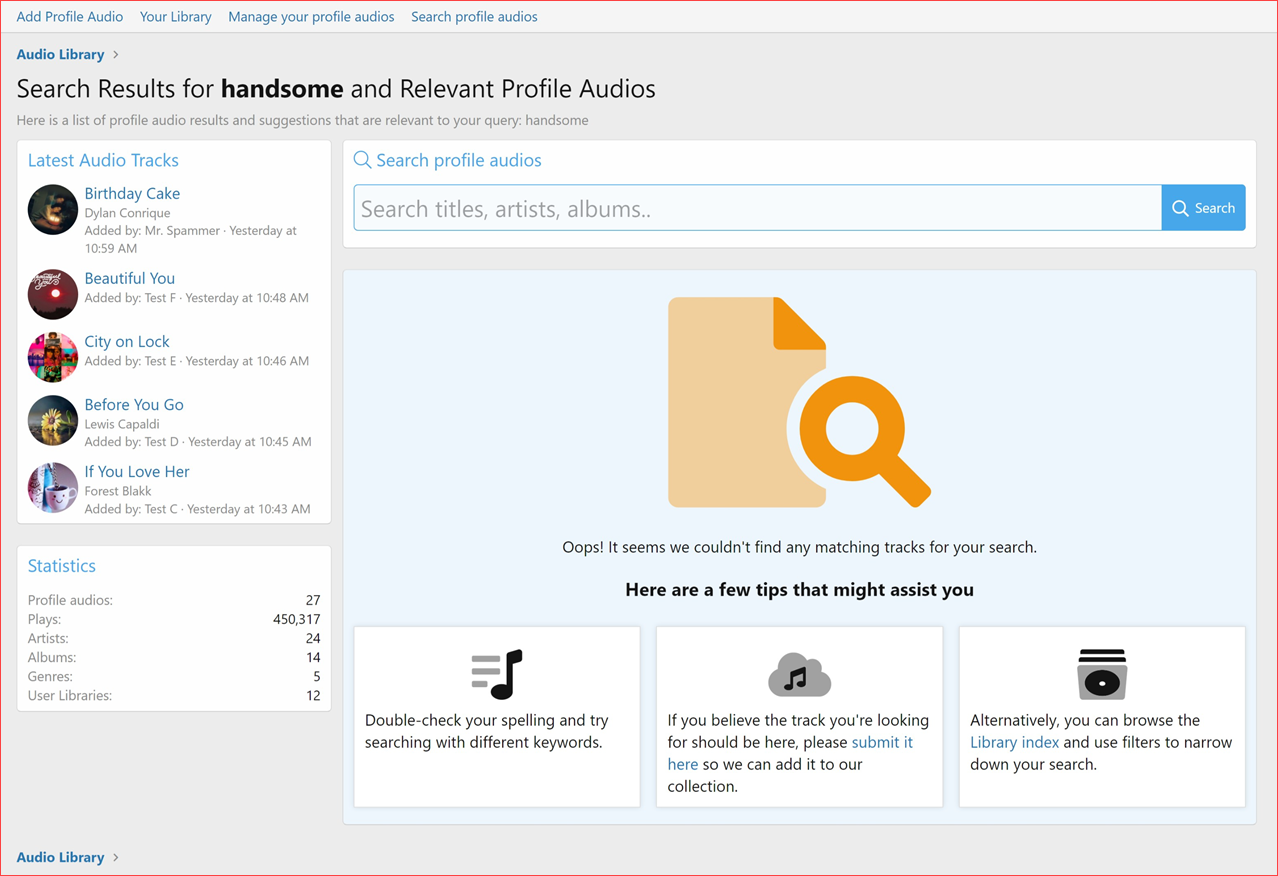Open the Library index link
Image resolution: width=1278 pixels, height=876 pixels.
pos(1014,742)
